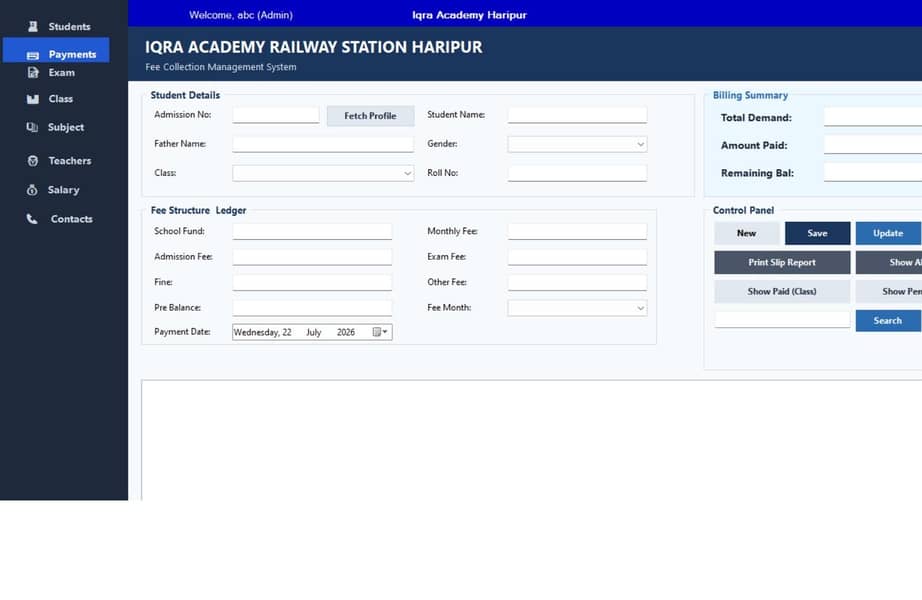Focus the Total Demand field
The height and width of the screenshot is (600, 922).
click(x=873, y=117)
